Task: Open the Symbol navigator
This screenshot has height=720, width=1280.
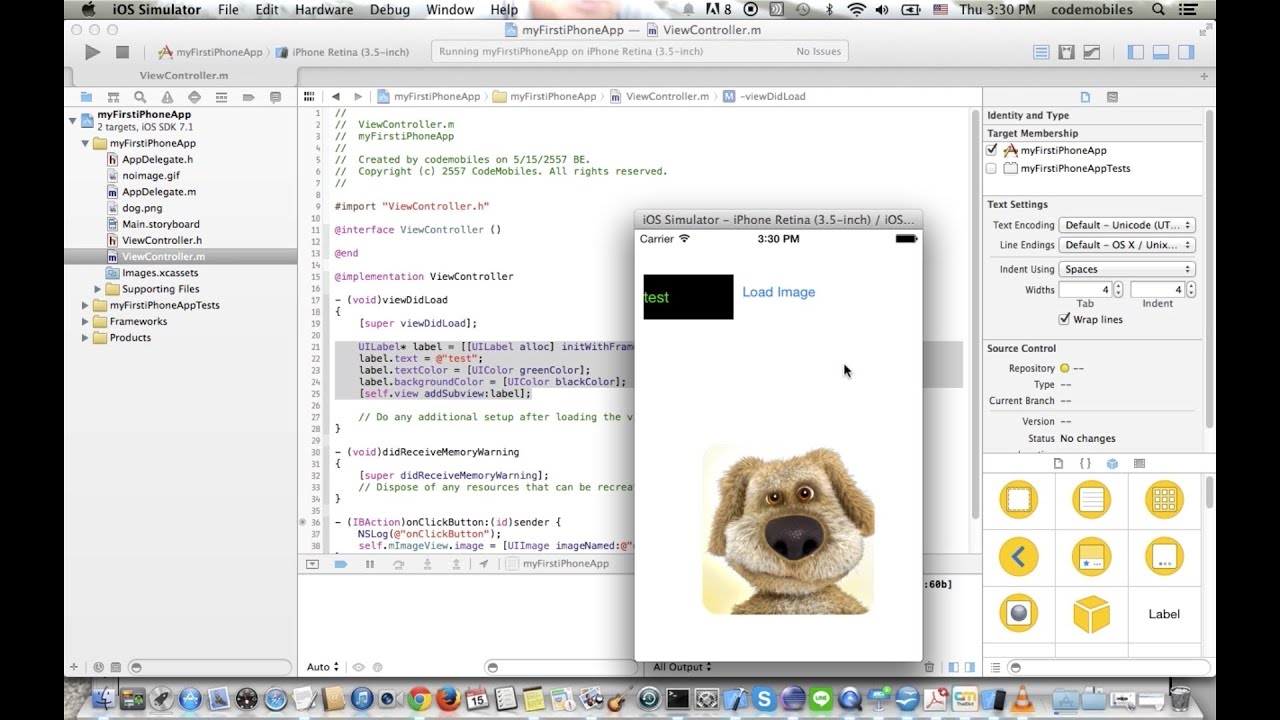Action: [x=113, y=97]
